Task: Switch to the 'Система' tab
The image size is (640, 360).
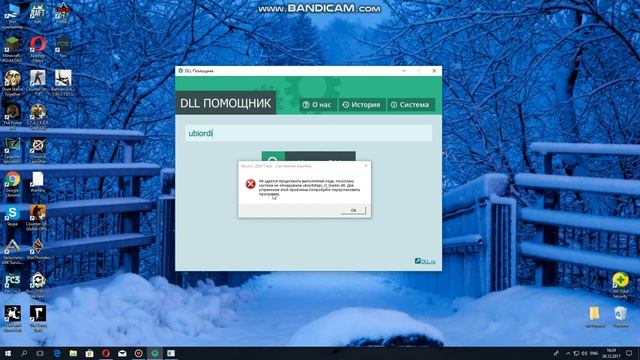Action: tap(410, 105)
